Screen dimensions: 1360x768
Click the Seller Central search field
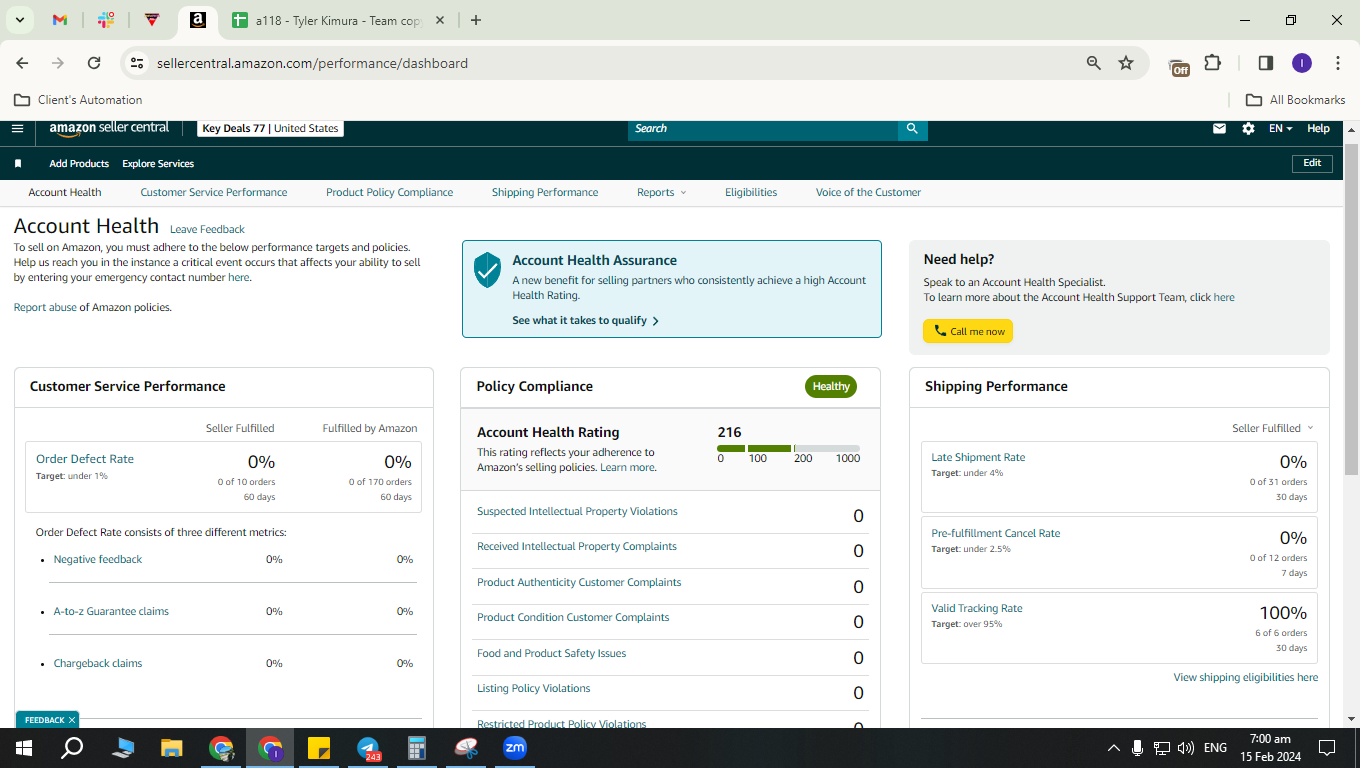tap(763, 128)
